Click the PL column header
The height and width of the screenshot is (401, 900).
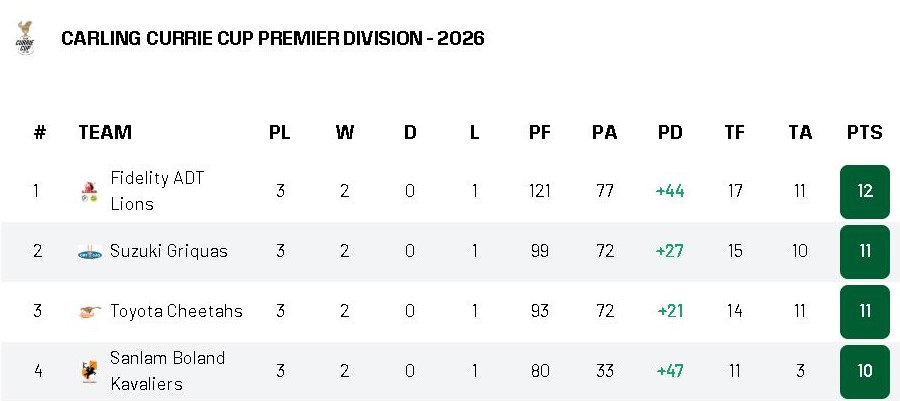(280, 133)
